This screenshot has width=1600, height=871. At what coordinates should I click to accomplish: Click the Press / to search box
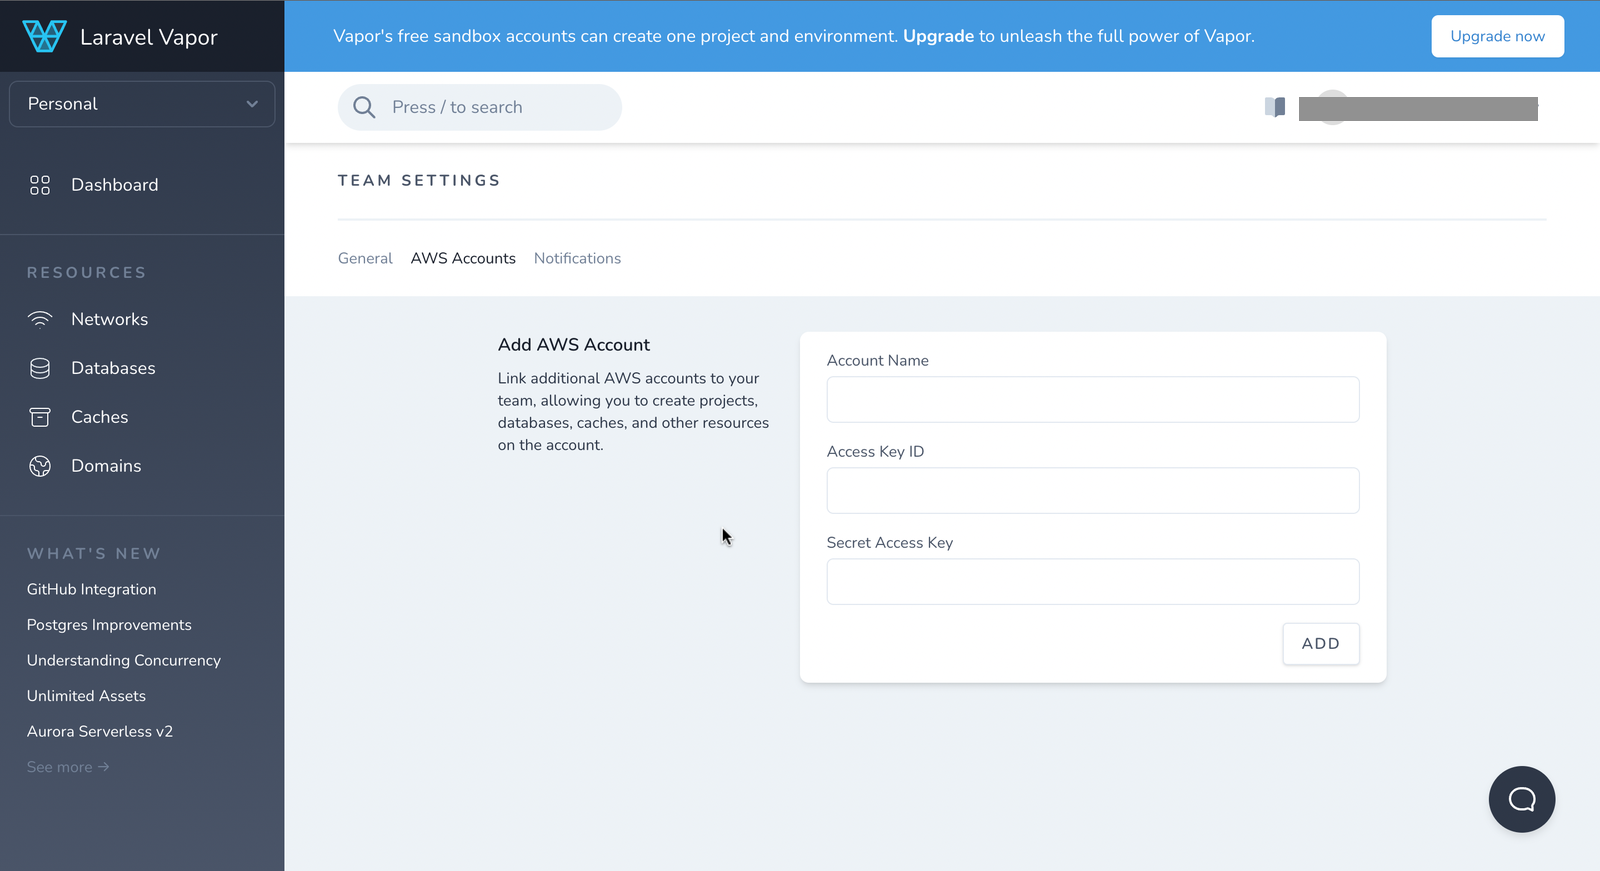coord(480,107)
